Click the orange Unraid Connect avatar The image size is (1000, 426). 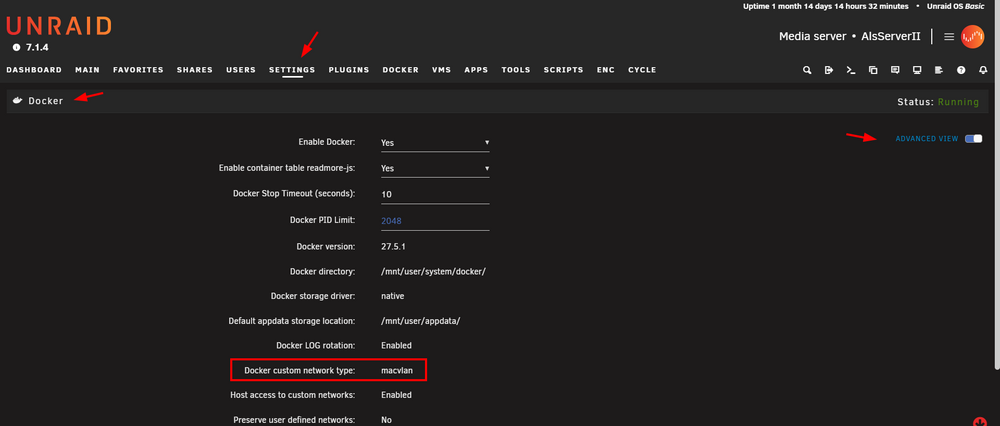pos(973,37)
